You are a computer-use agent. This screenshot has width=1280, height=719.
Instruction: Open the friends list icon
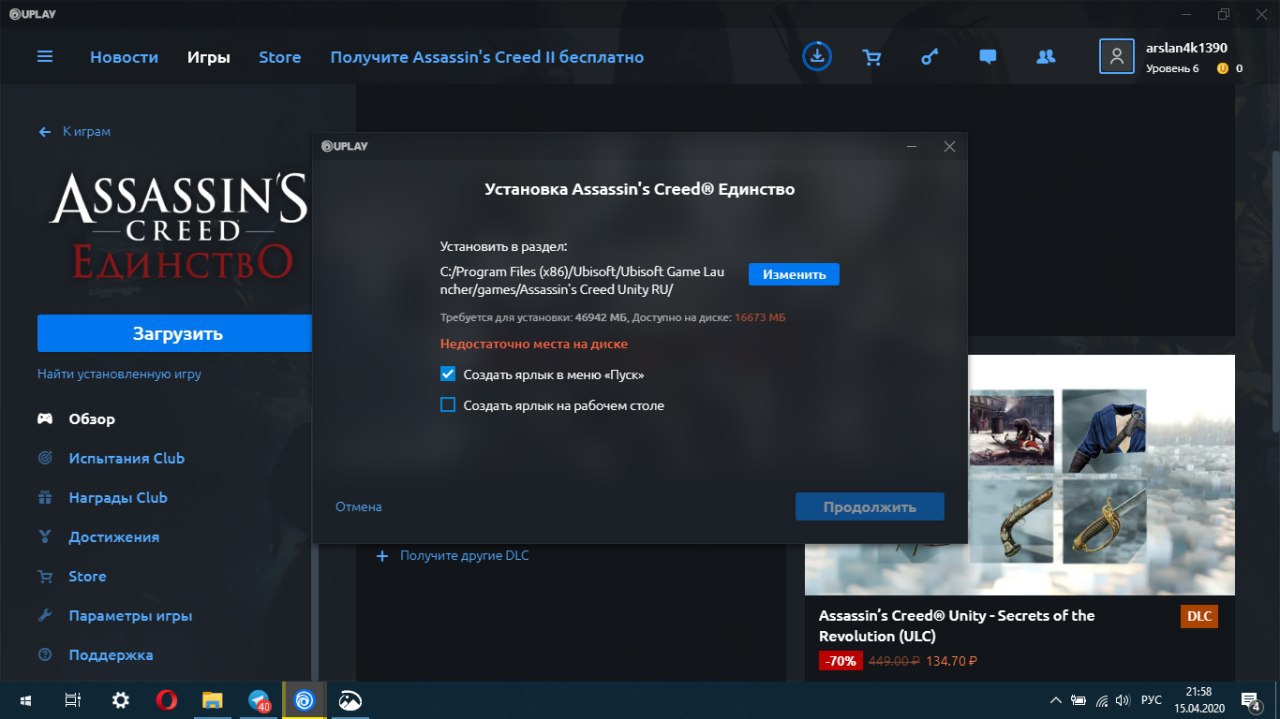click(x=1046, y=57)
